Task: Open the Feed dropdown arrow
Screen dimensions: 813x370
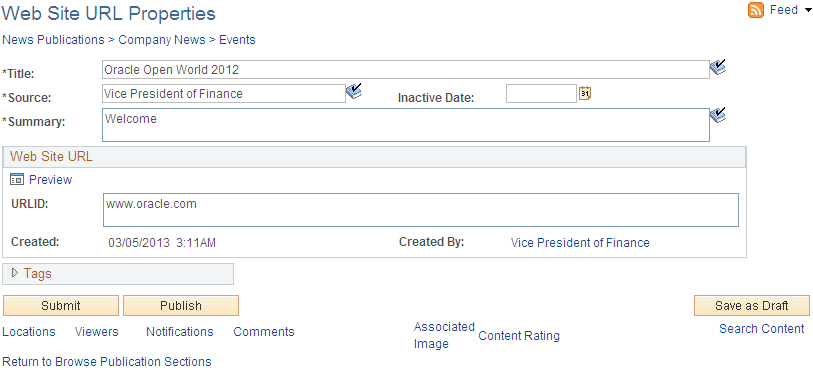Action: pyautogui.click(x=807, y=11)
